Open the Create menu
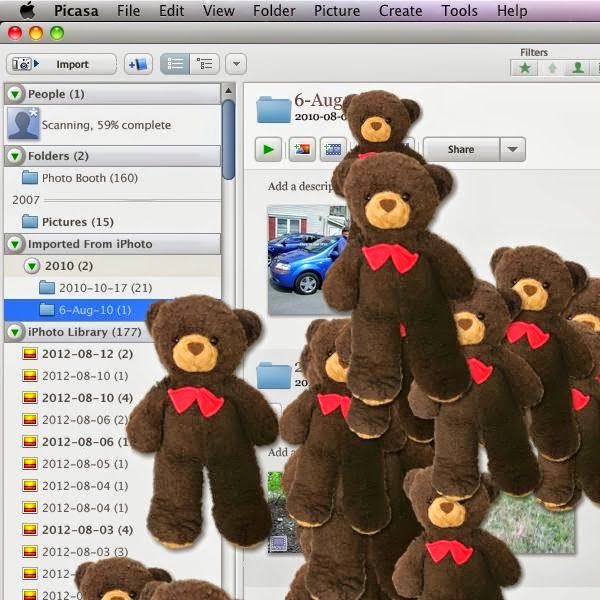Screen dimensions: 600x600 click(401, 11)
